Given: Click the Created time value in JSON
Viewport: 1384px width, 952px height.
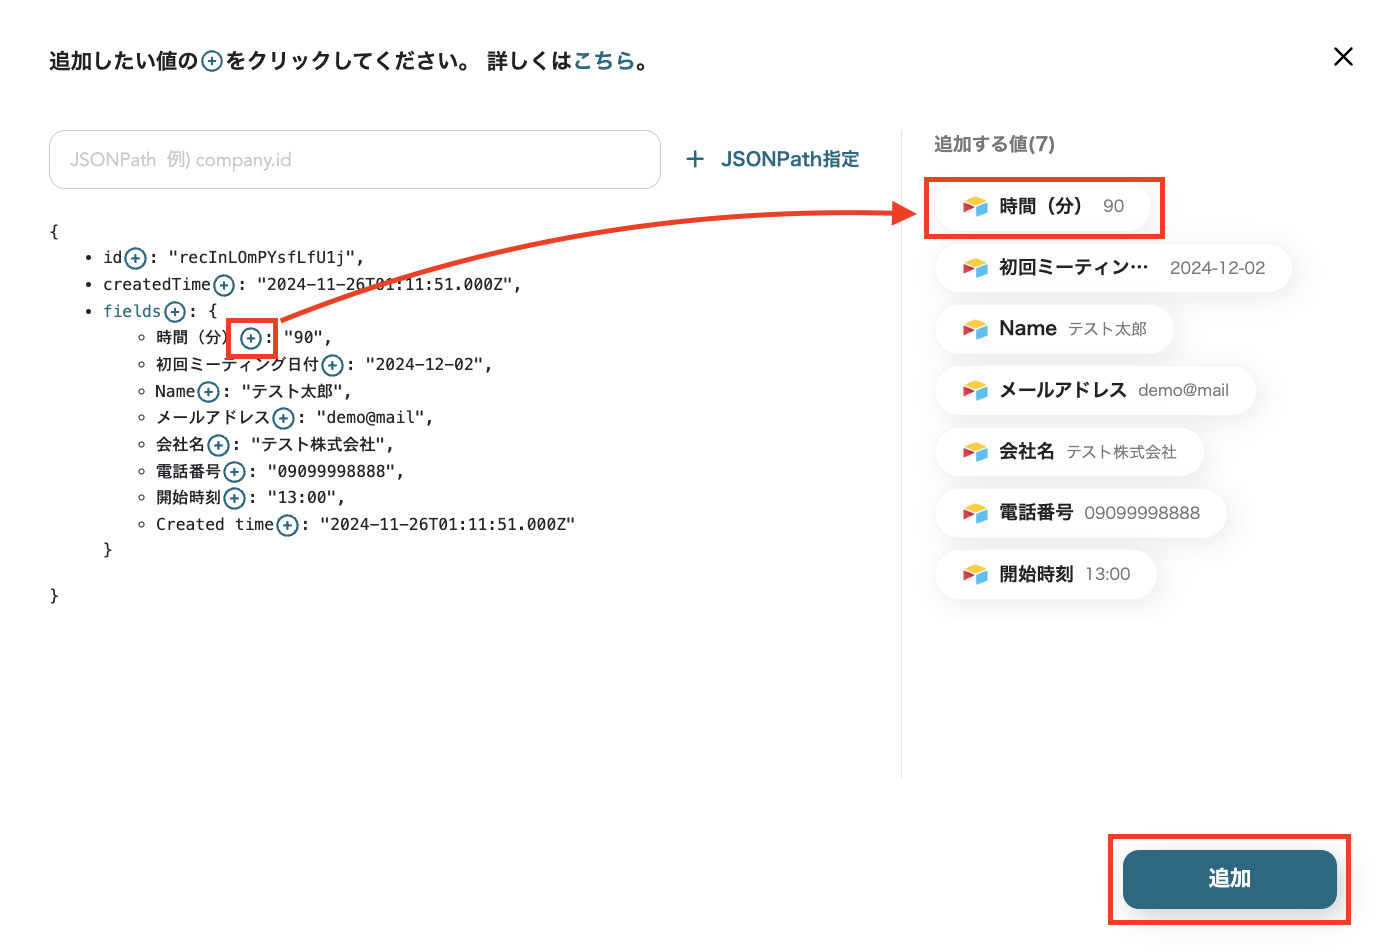Looking at the screenshot, I should (447, 525).
